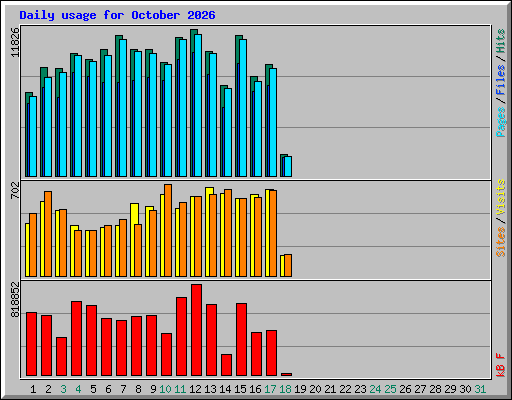Click the tallest cyan bar for day 12
The image size is (512, 400).
point(198,105)
